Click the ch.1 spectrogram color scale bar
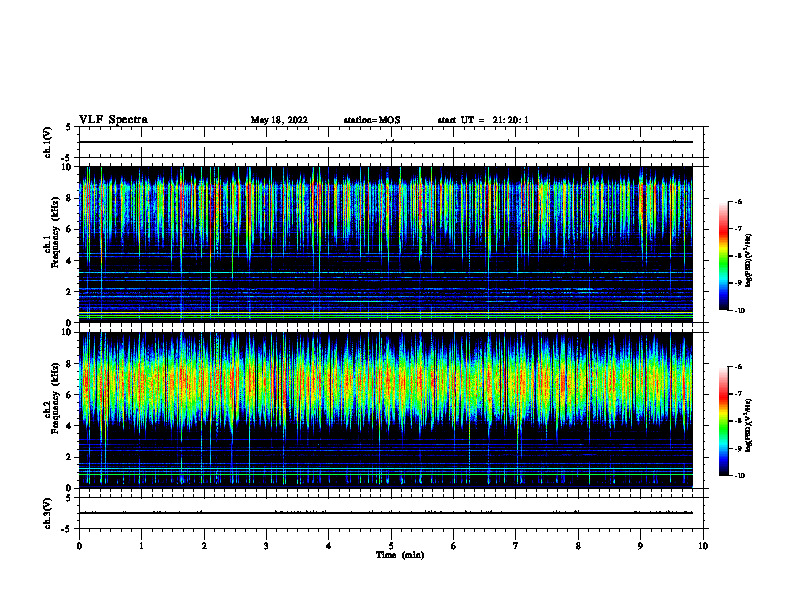The width and height of the screenshot is (792, 612). pyautogui.click(x=724, y=256)
